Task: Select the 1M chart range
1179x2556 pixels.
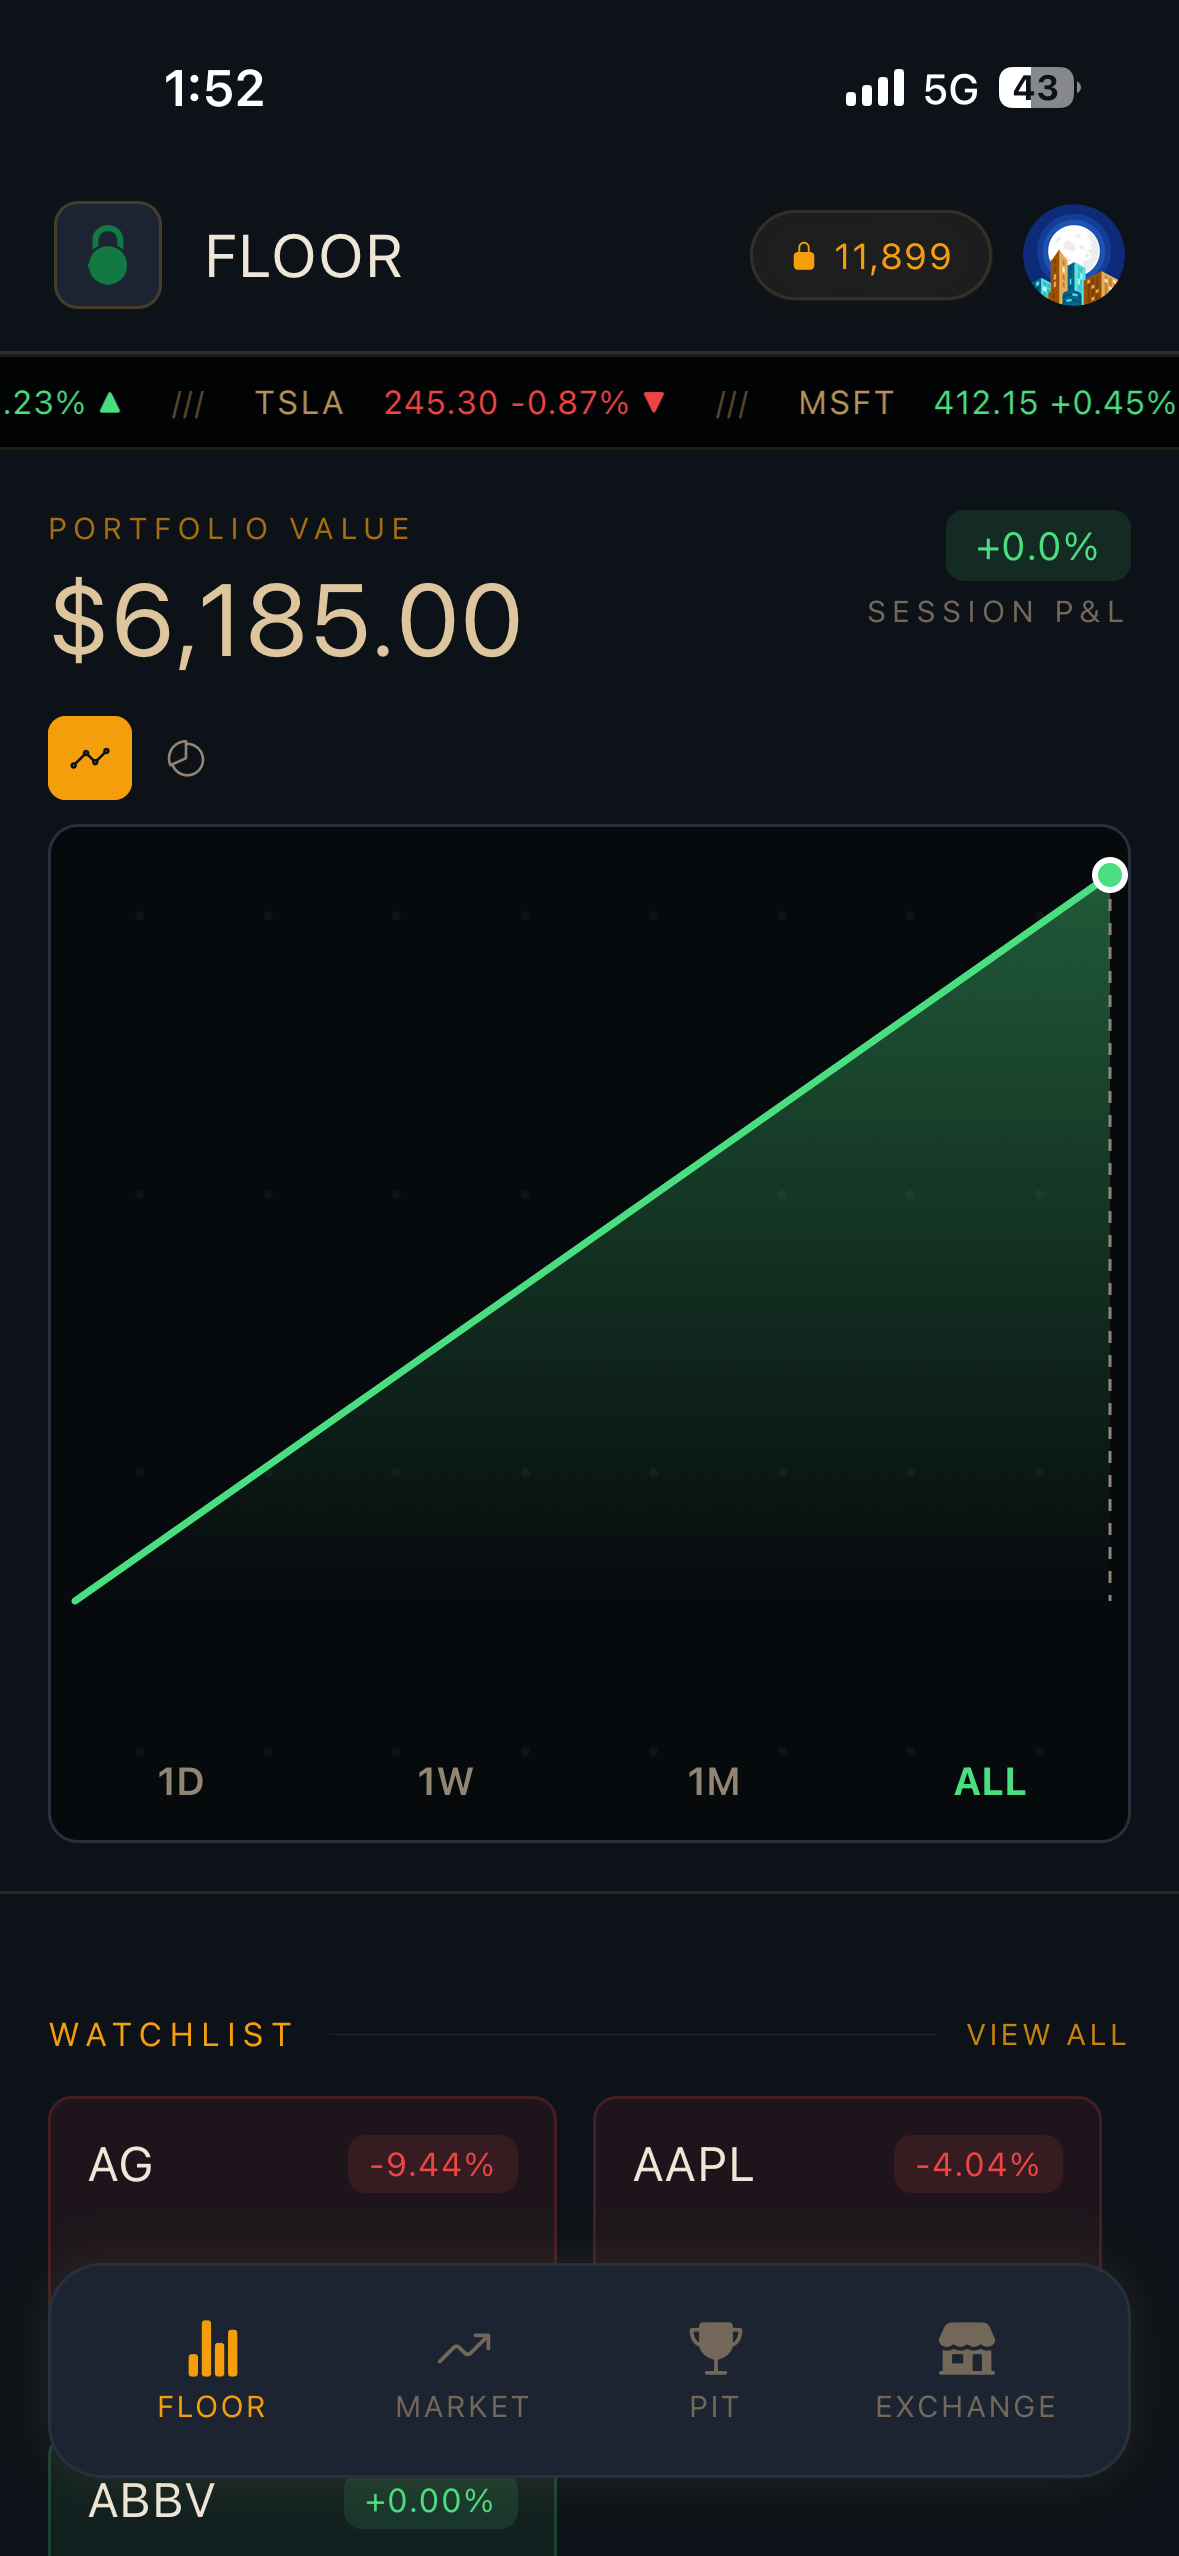Action: (713, 1781)
